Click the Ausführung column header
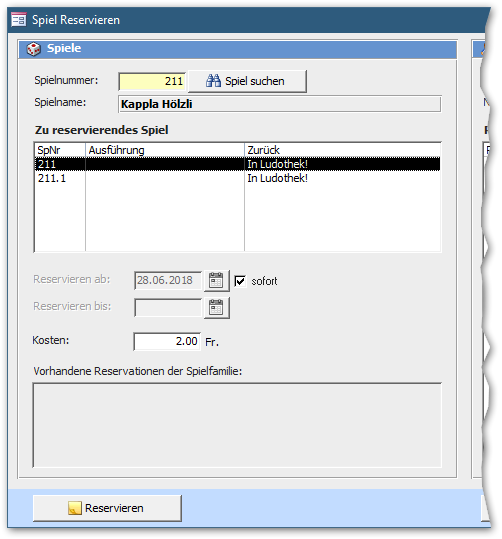The image size is (502, 539). click(x=165, y=150)
